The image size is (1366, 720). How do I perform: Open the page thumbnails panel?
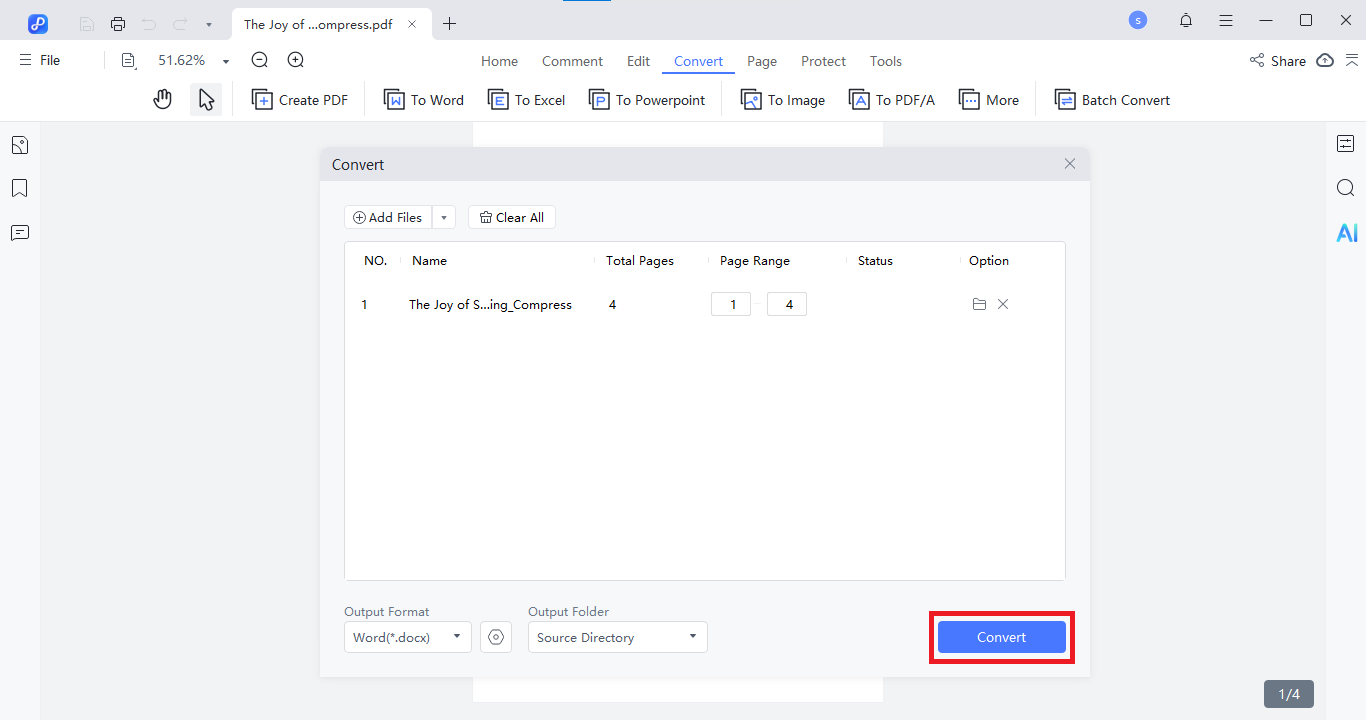coord(19,144)
